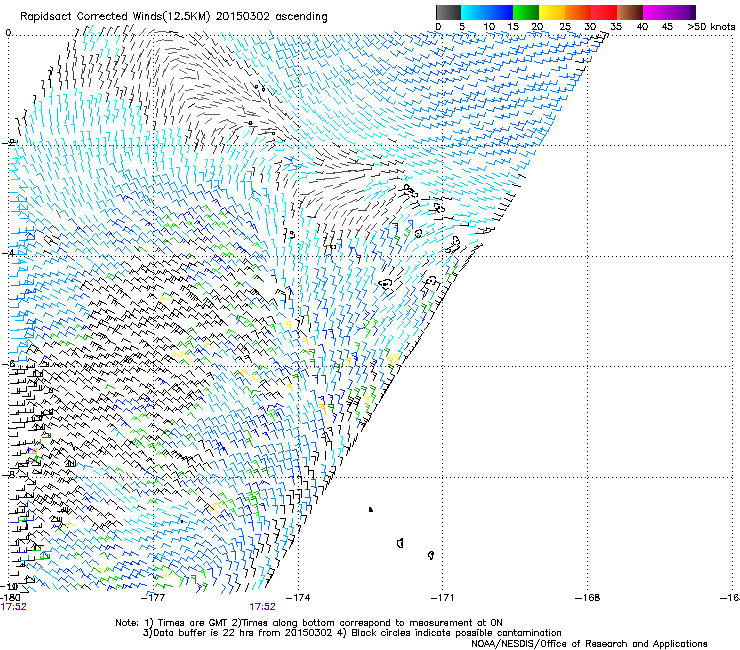The width and height of the screenshot is (740, 650).
Task: Click the latitude label 0 at top left
Action: click(x=8, y=33)
